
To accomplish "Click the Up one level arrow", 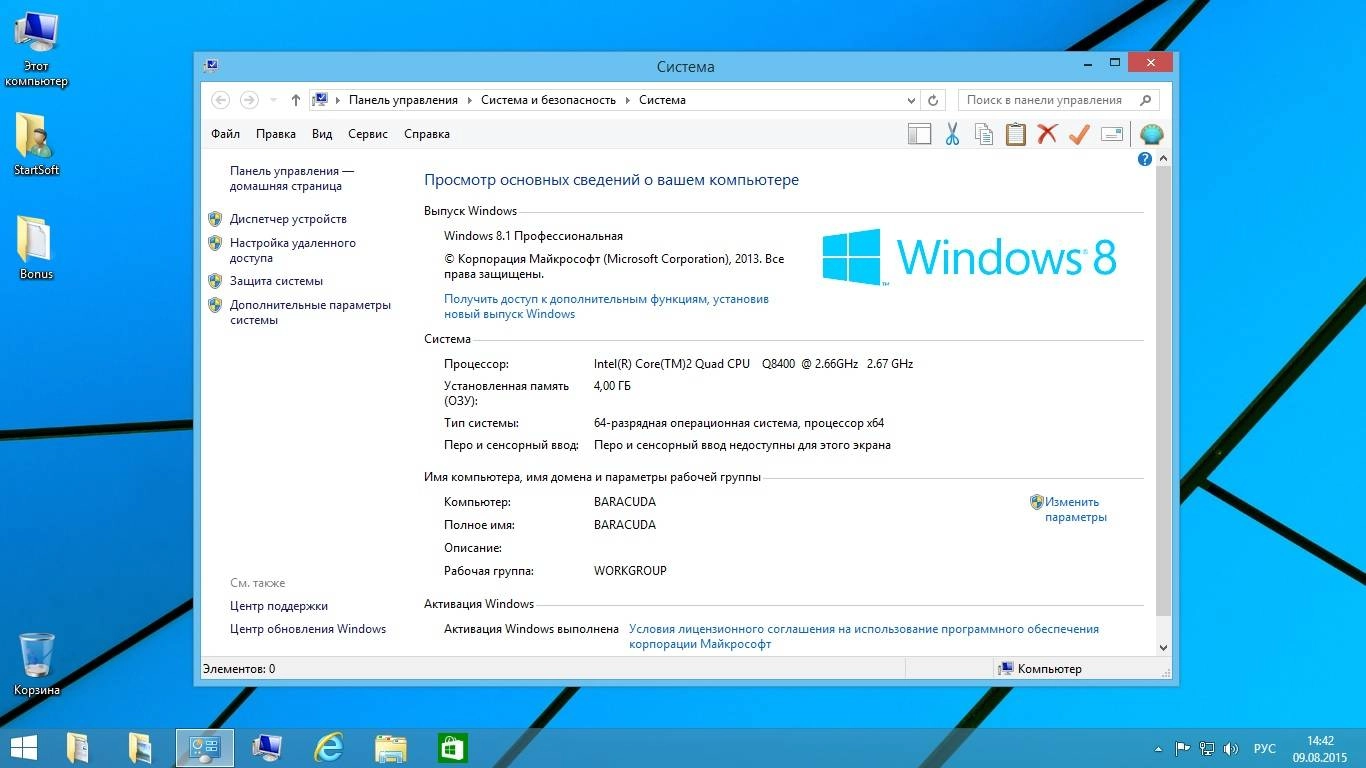I will click(295, 100).
